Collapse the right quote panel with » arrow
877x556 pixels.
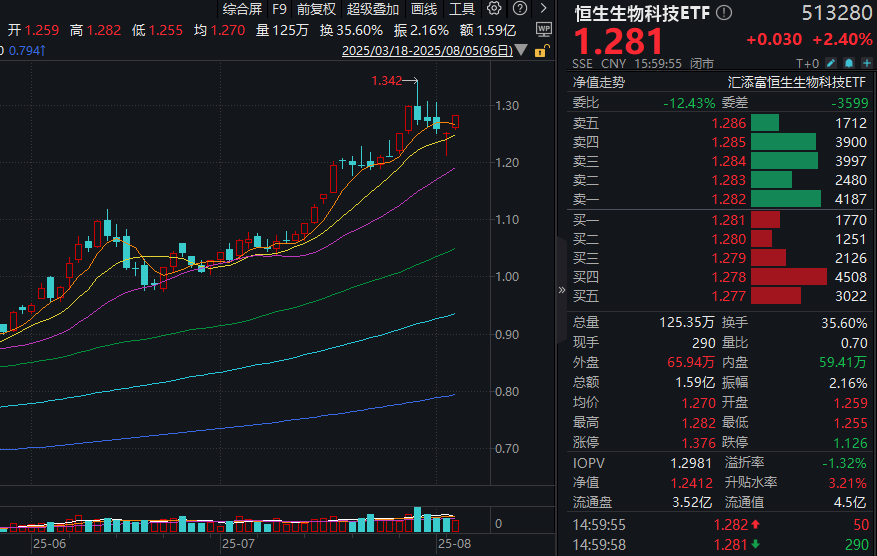point(561,290)
